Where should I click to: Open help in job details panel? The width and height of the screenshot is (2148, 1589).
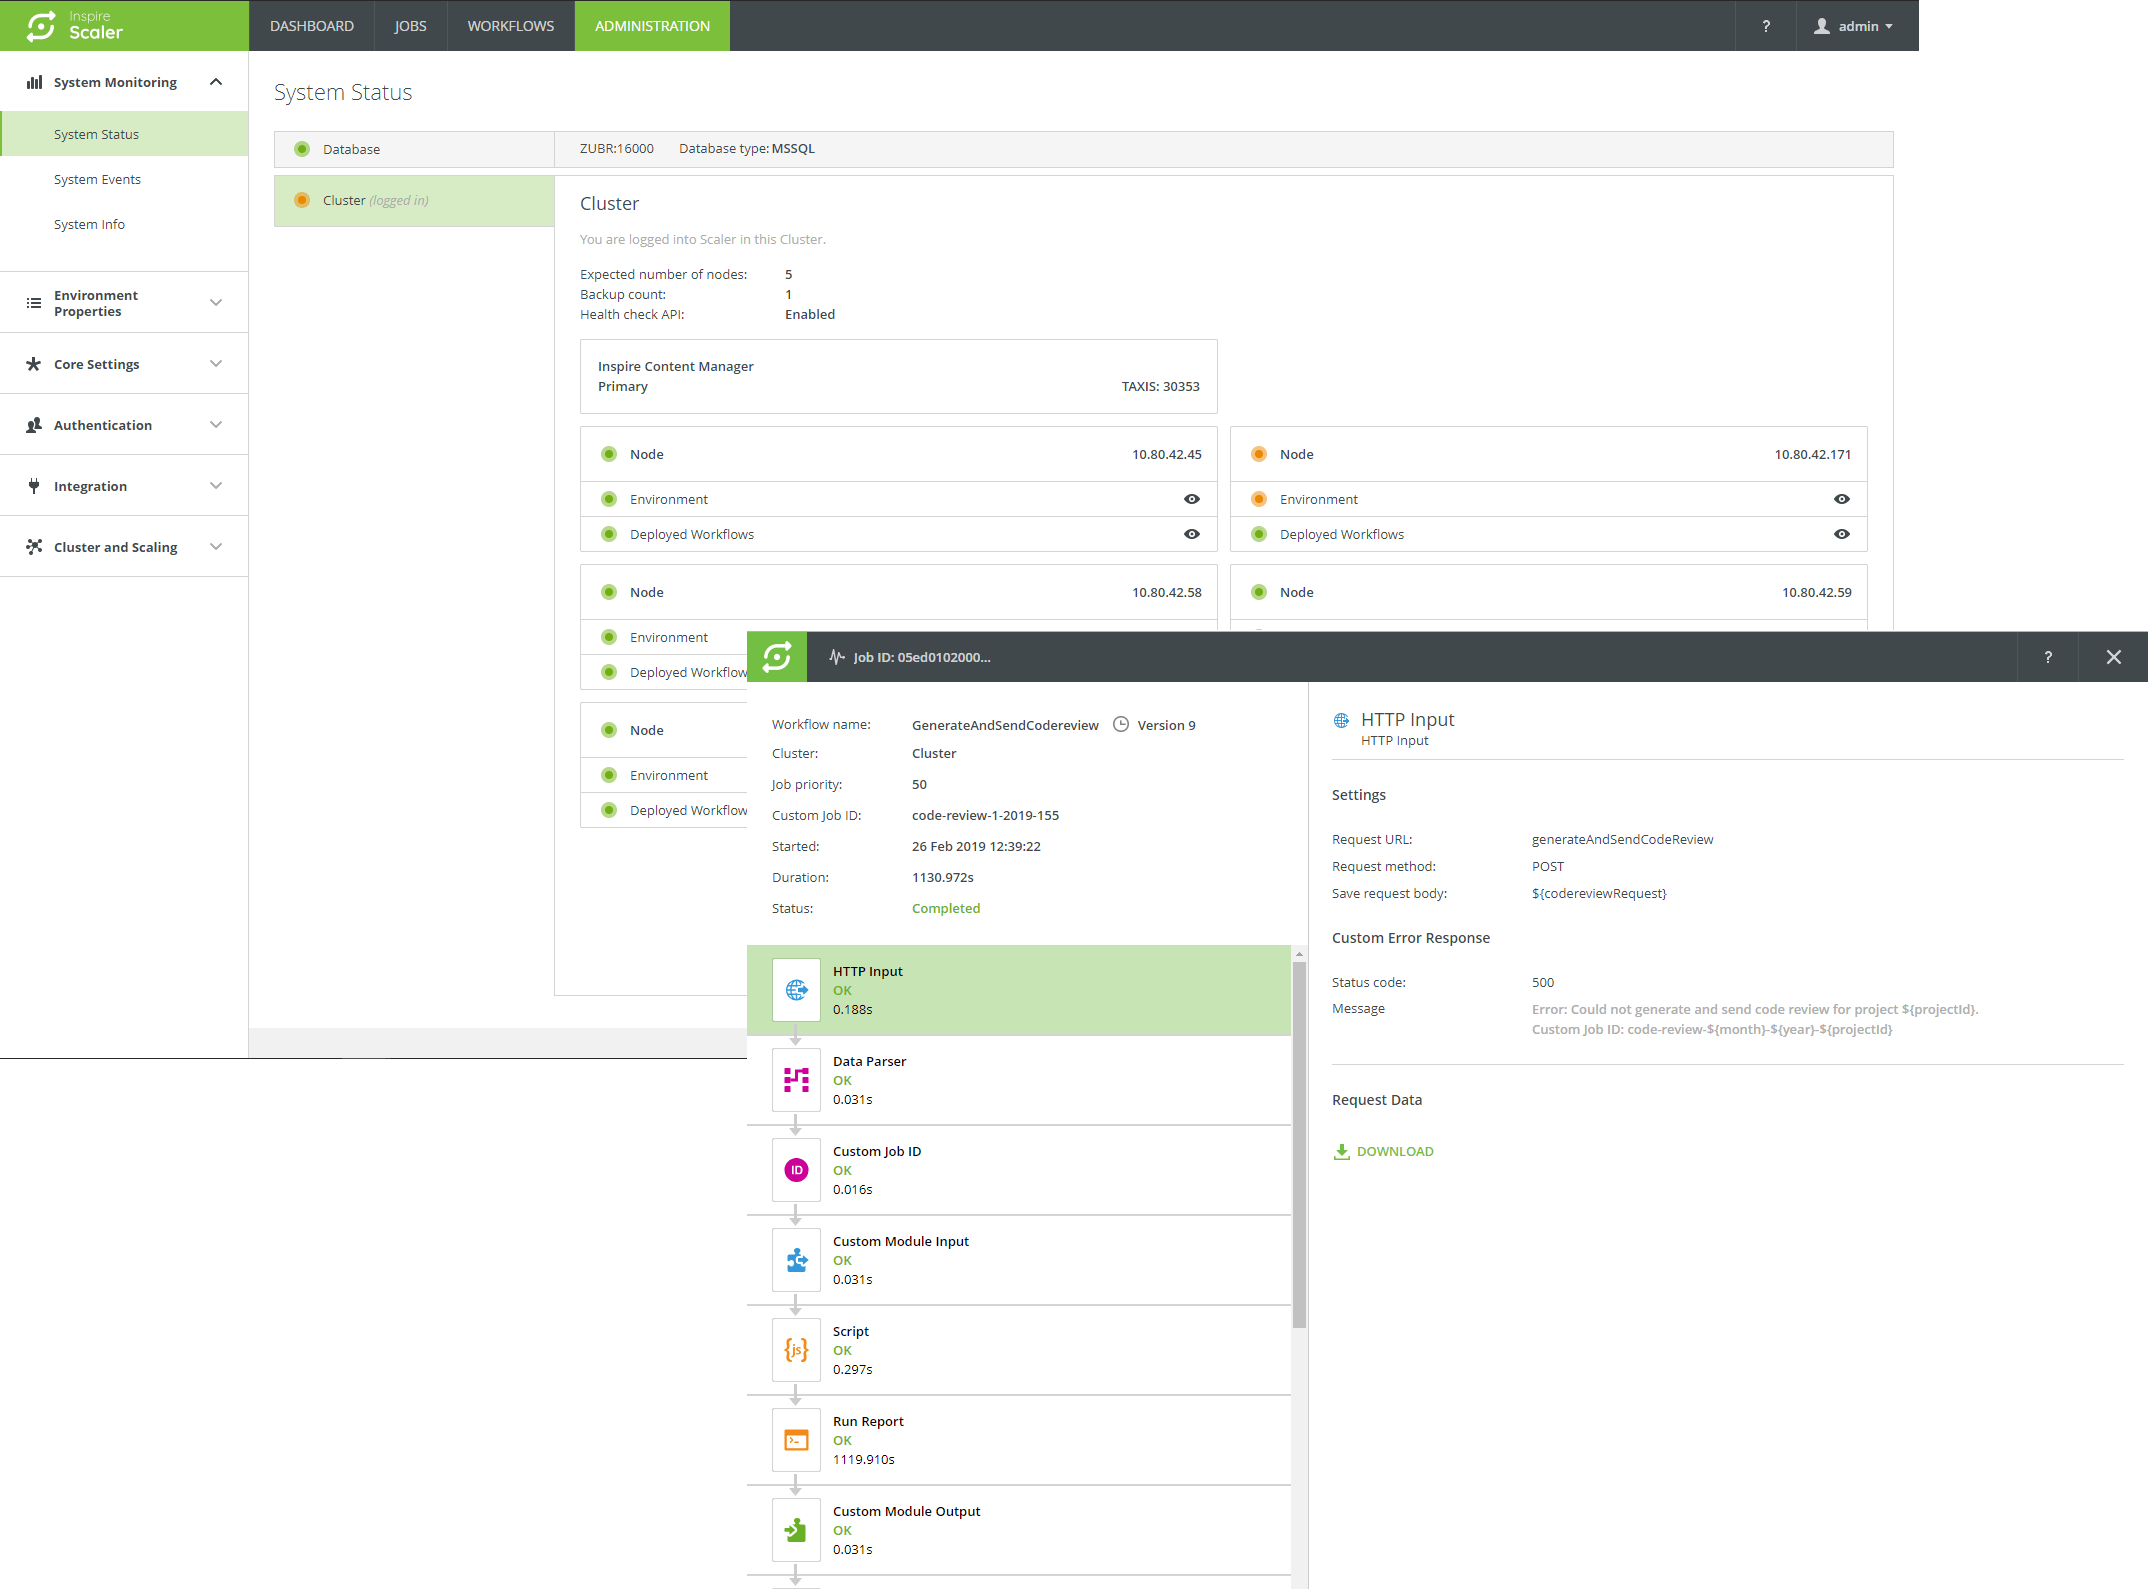(x=2048, y=657)
